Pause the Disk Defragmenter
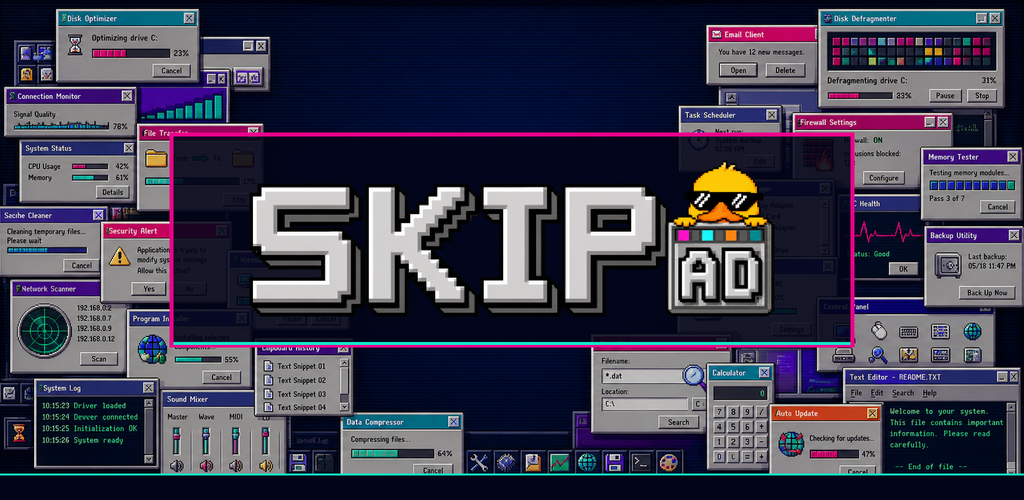This screenshot has height=500, width=1024. point(945,96)
